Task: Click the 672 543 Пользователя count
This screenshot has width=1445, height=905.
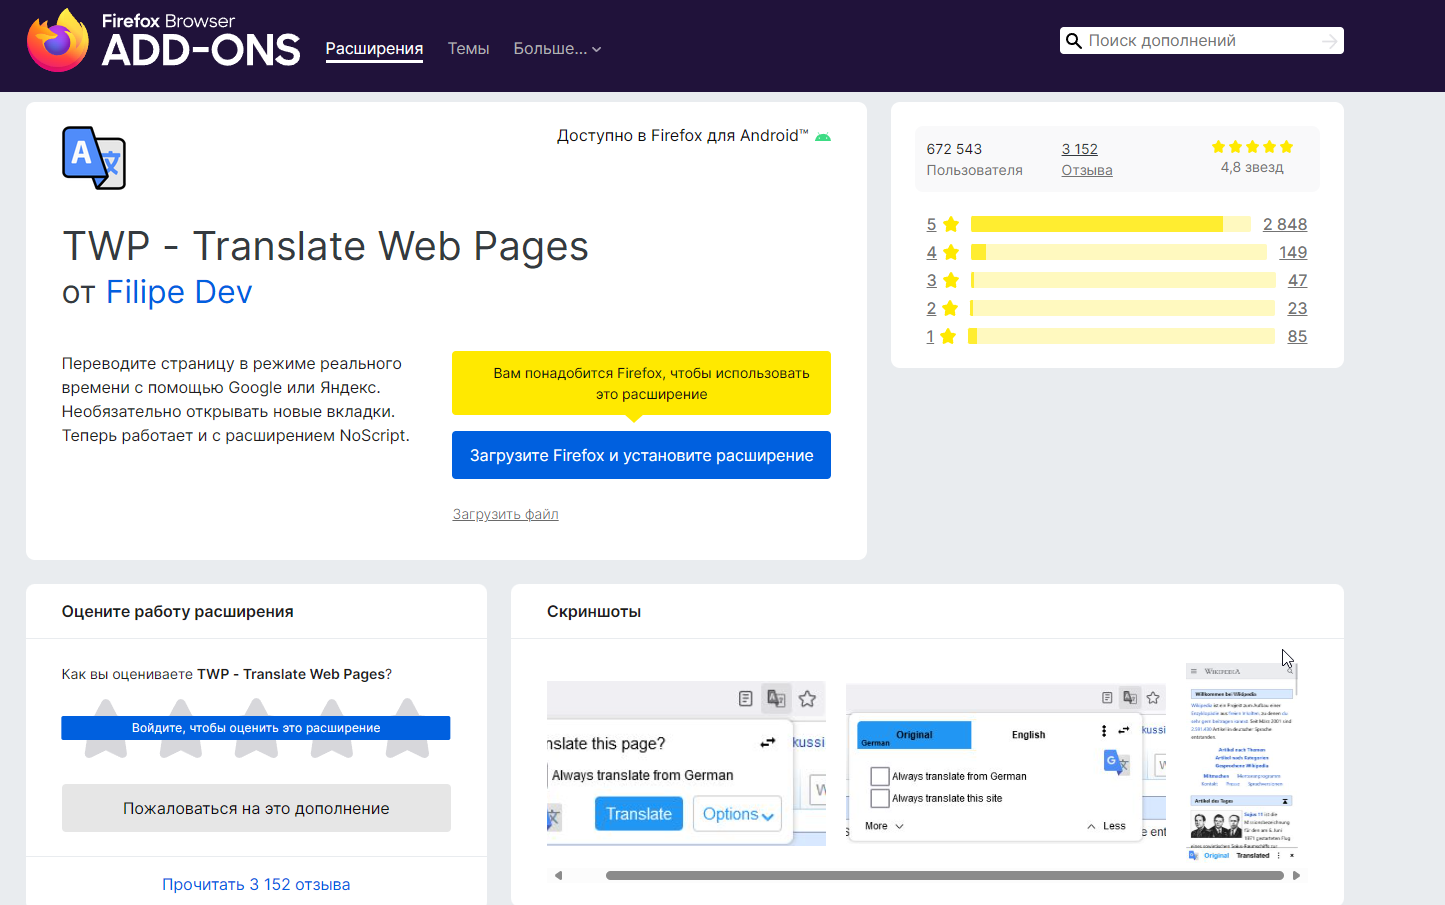Action: click(x=974, y=159)
